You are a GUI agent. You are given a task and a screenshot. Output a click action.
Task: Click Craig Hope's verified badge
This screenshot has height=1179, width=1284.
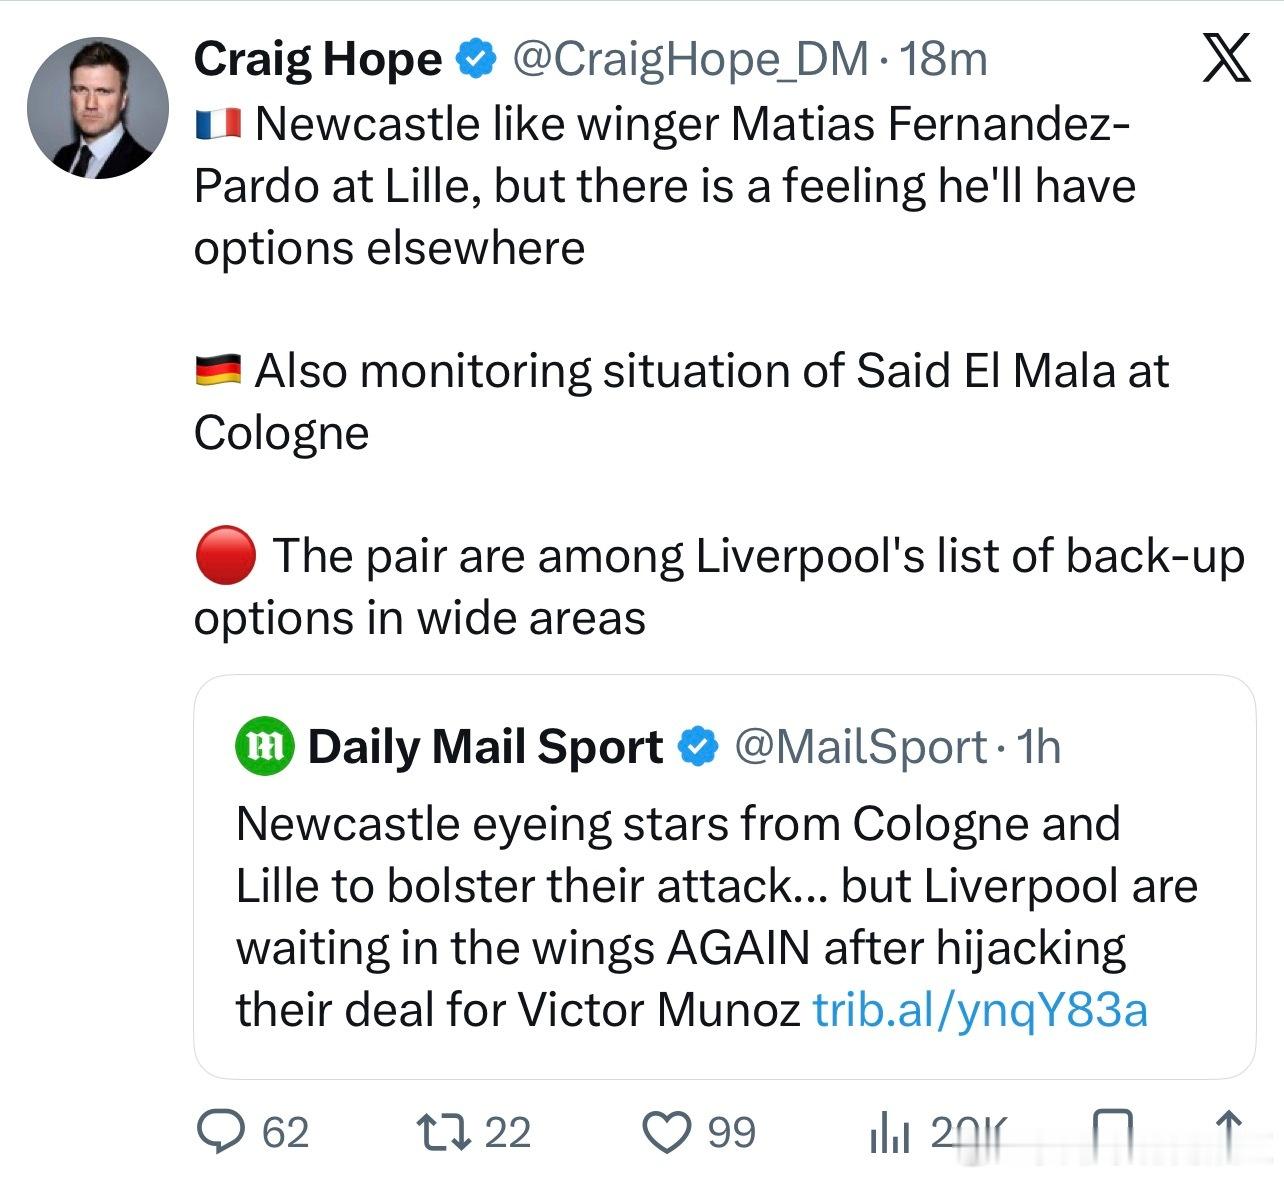point(477,60)
